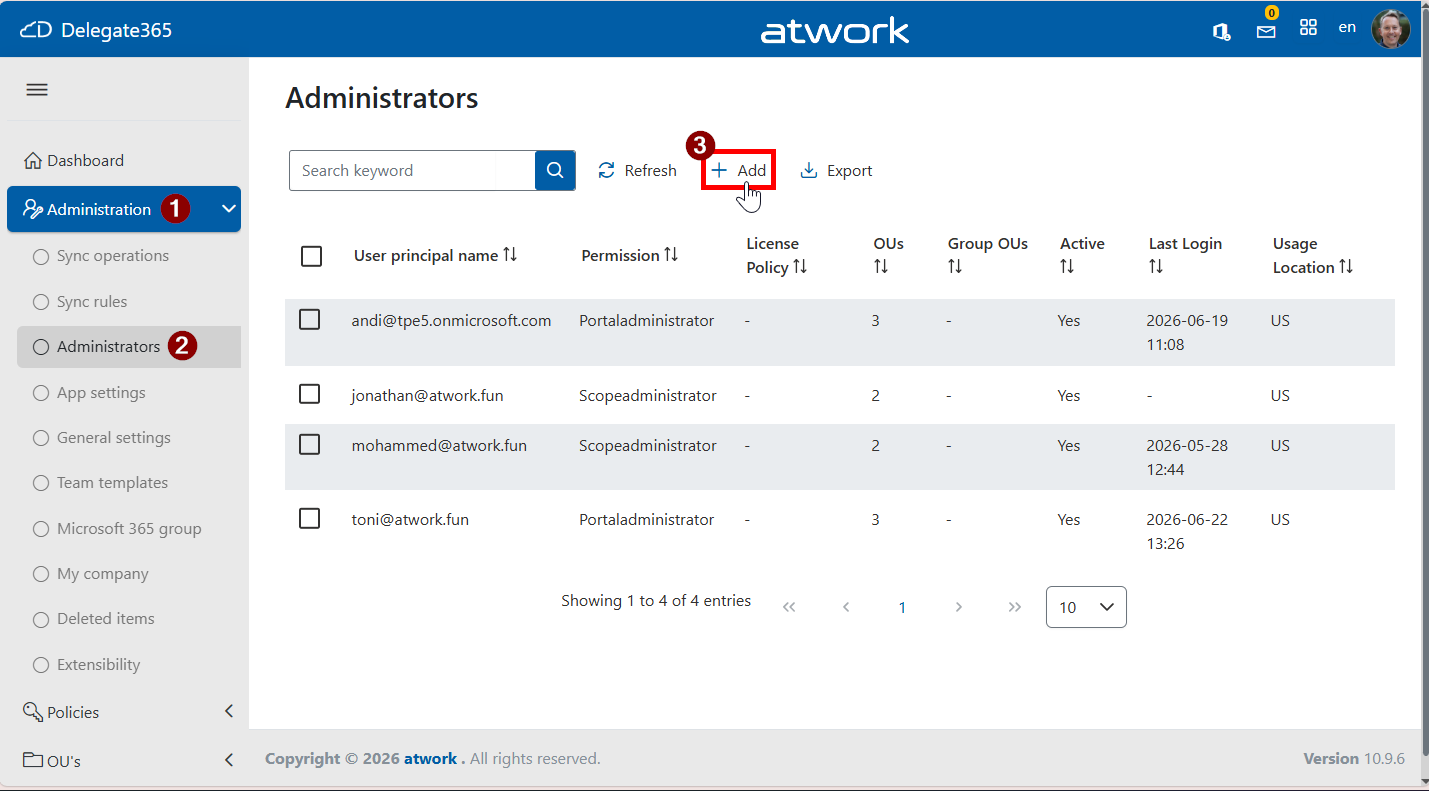
Task: Click toni@atwork.fun user name
Action: click(410, 519)
